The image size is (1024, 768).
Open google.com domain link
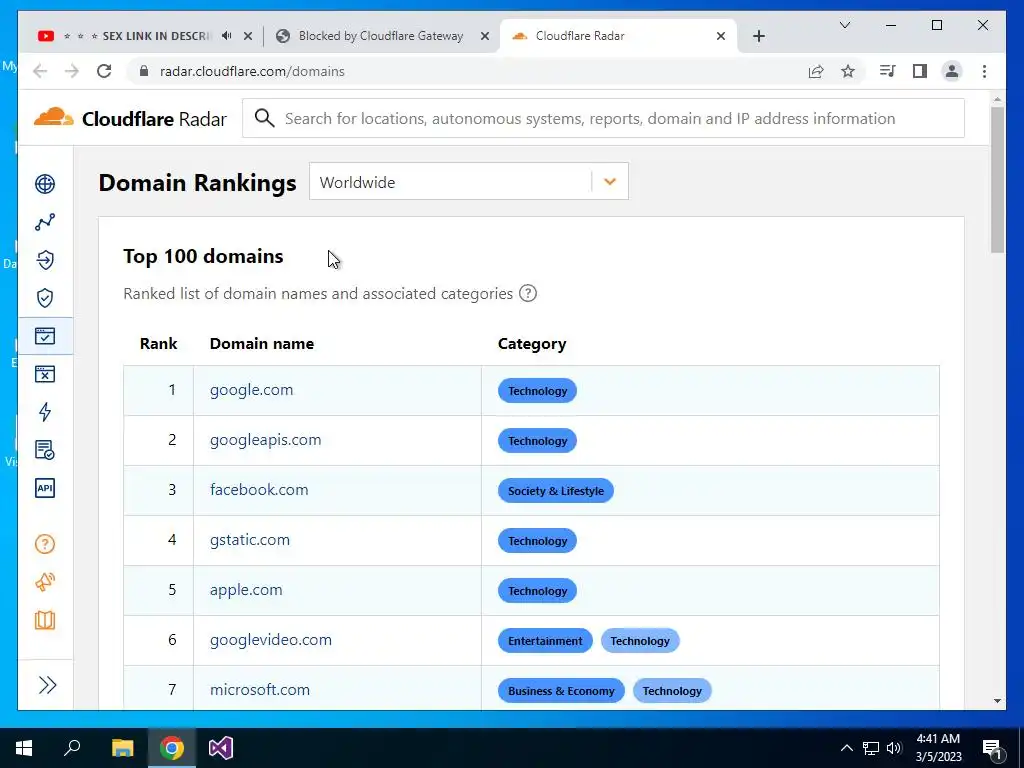click(x=251, y=390)
